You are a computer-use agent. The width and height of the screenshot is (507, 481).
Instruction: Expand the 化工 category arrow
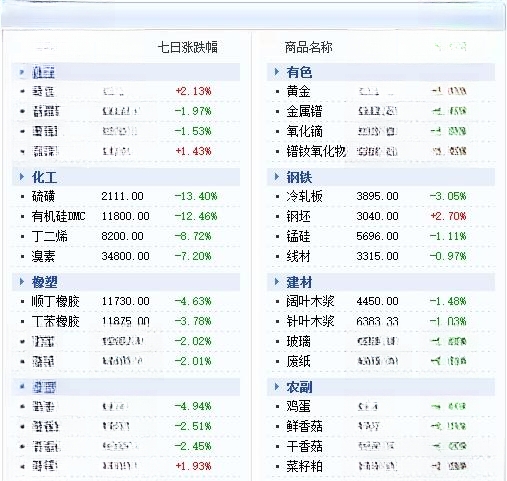(22, 177)
